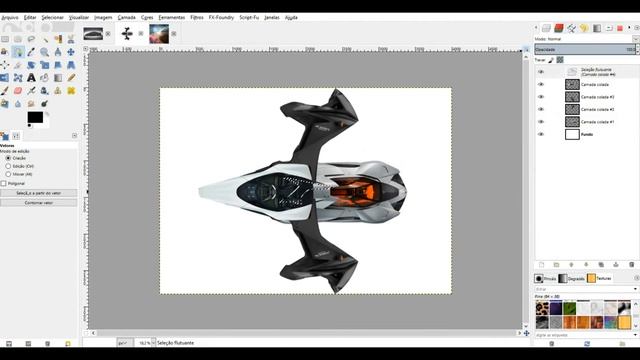Toggle lock alpha channel checker icon
This screenshot has width=640, height=360.
click(560, 60)
